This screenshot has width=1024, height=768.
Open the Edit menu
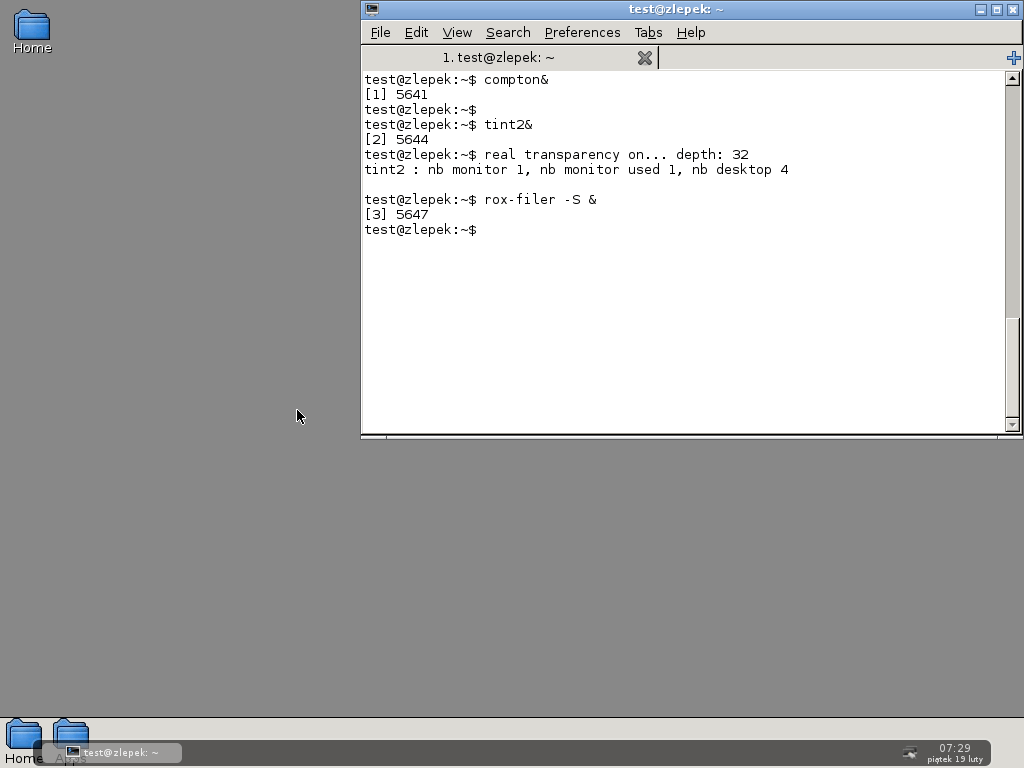coord(416,33)
